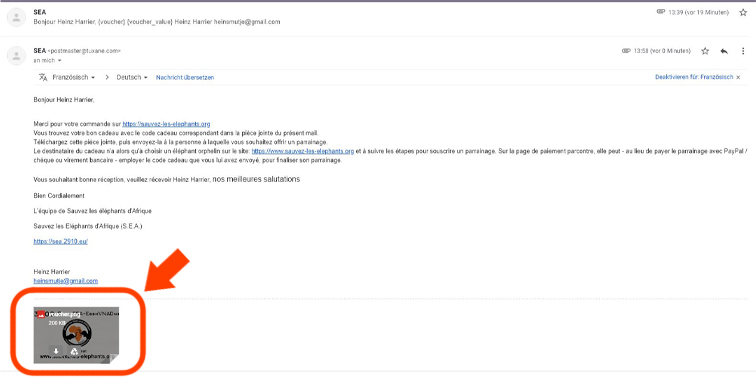Open the https://www.sauvez-les-elephants.org link
Viewport: 756px width, 377px height.
[303, 151]
